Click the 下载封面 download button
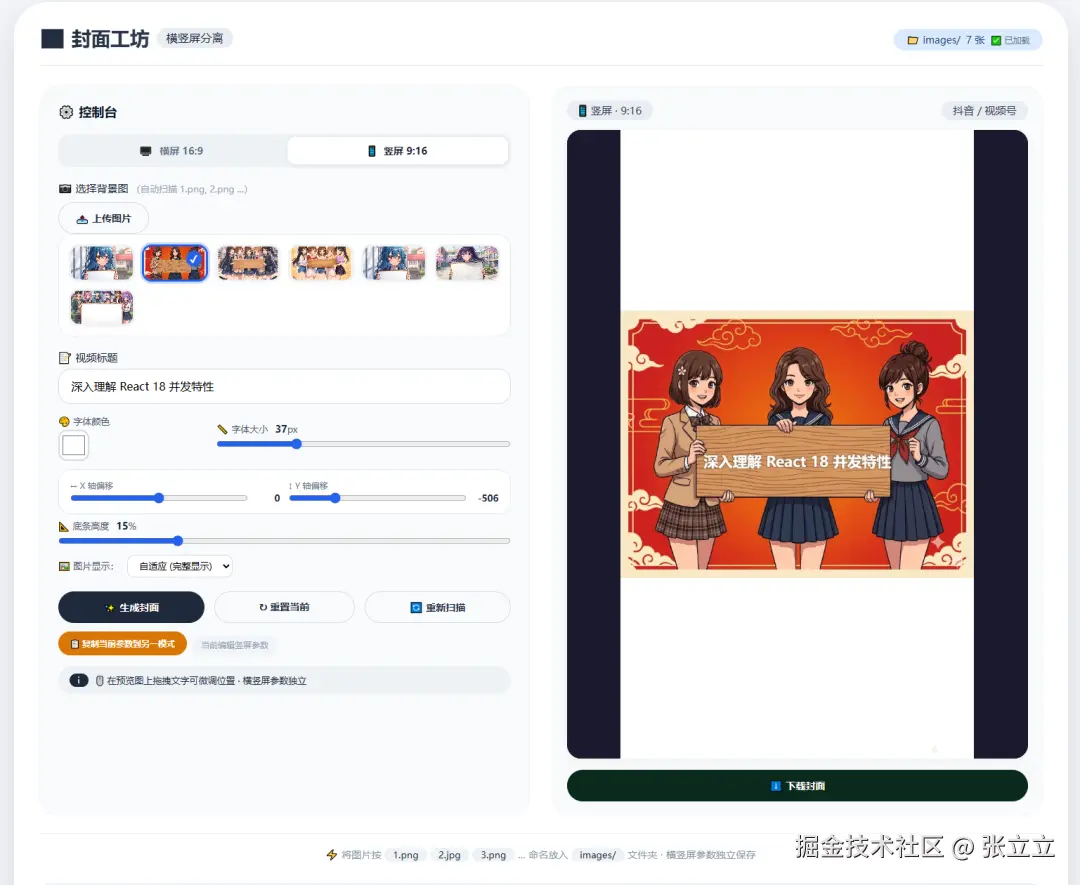The height and width of the screenshot is (885, 1080). click(797, 786)
